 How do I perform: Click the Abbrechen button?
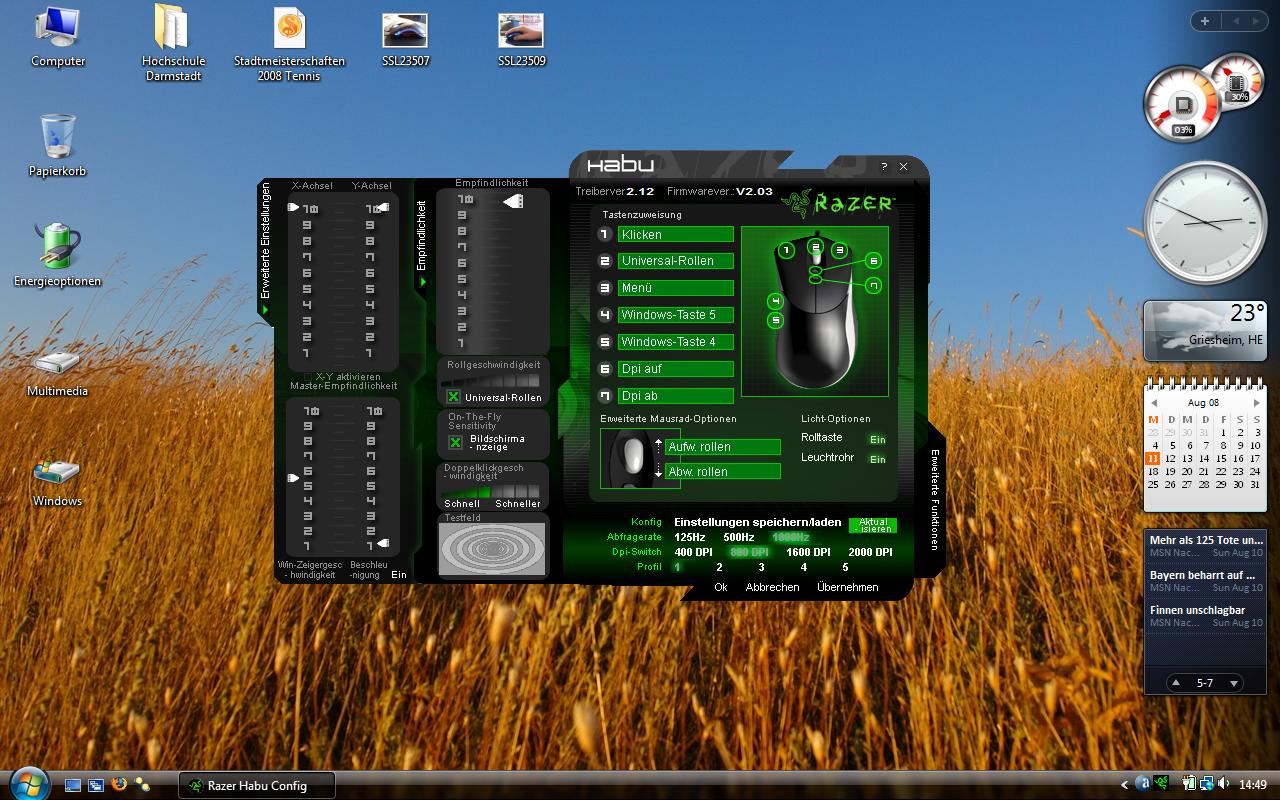click(772, 587)
